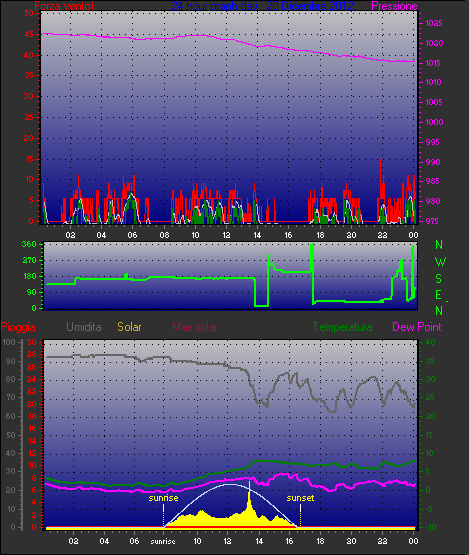Click the 45 wind speed axis value
The image size is (469, 555).
pos(29,34)
